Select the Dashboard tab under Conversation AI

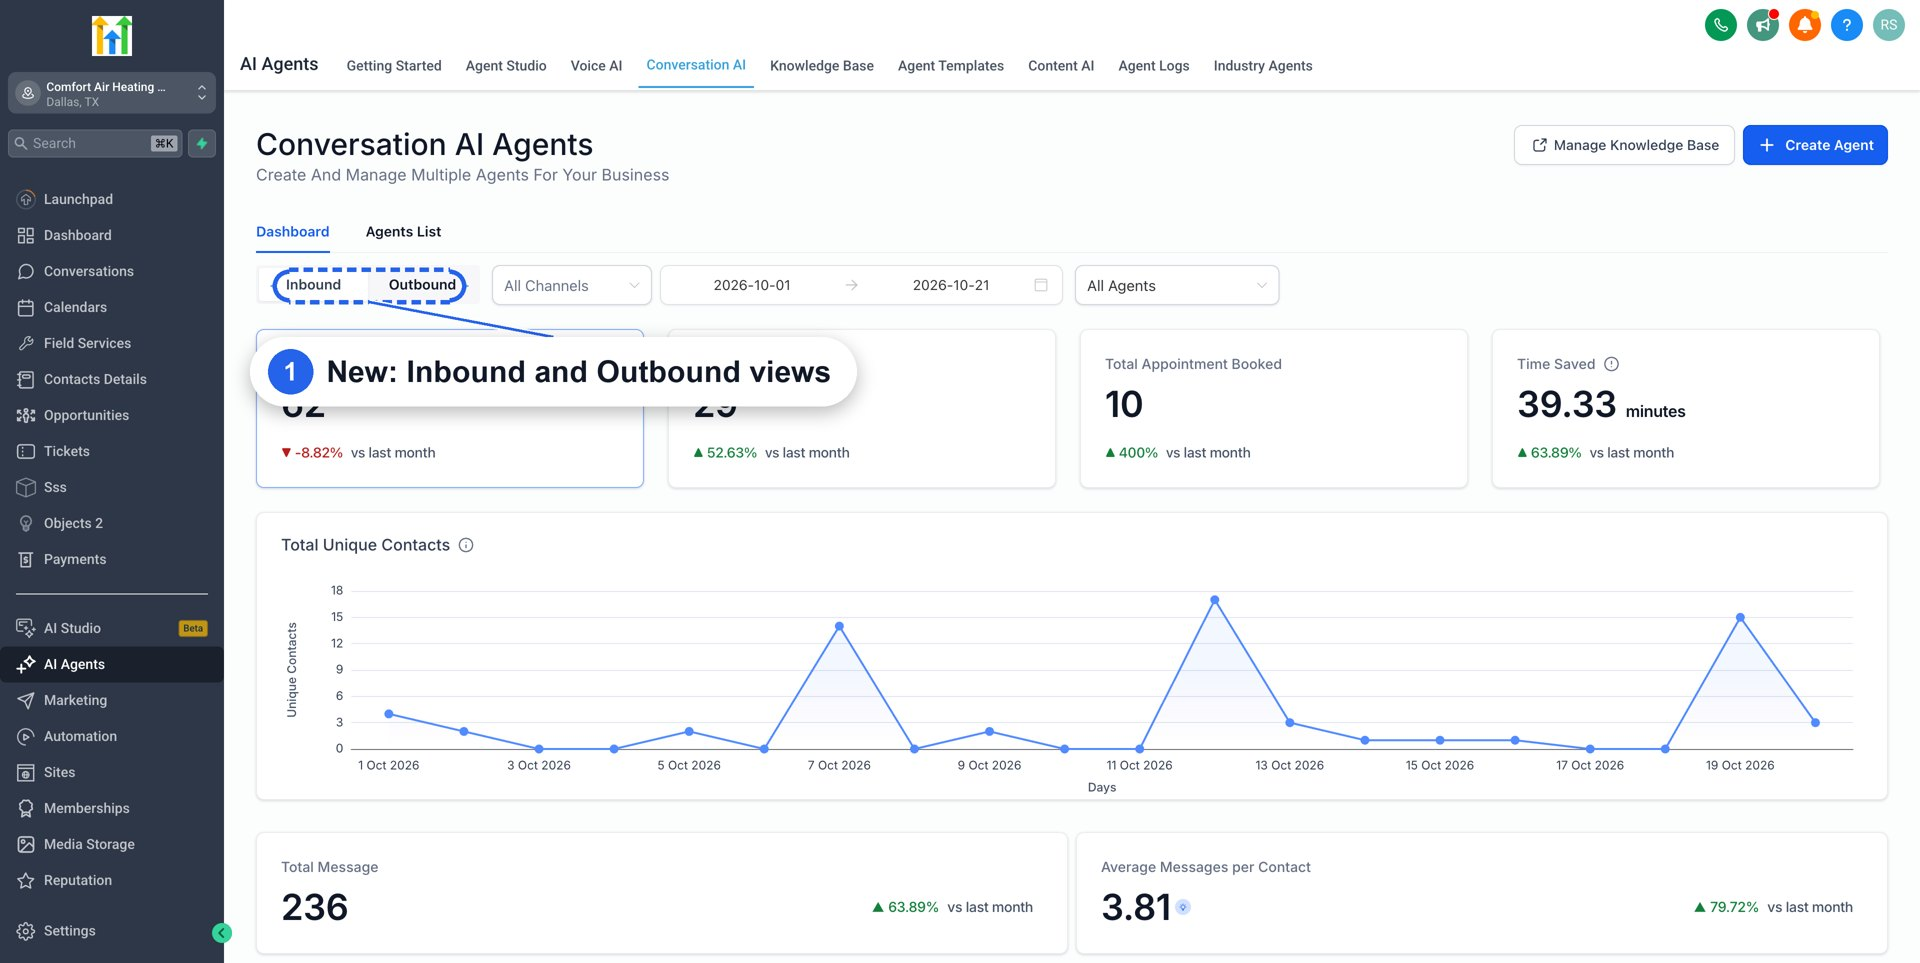(292, 232)
